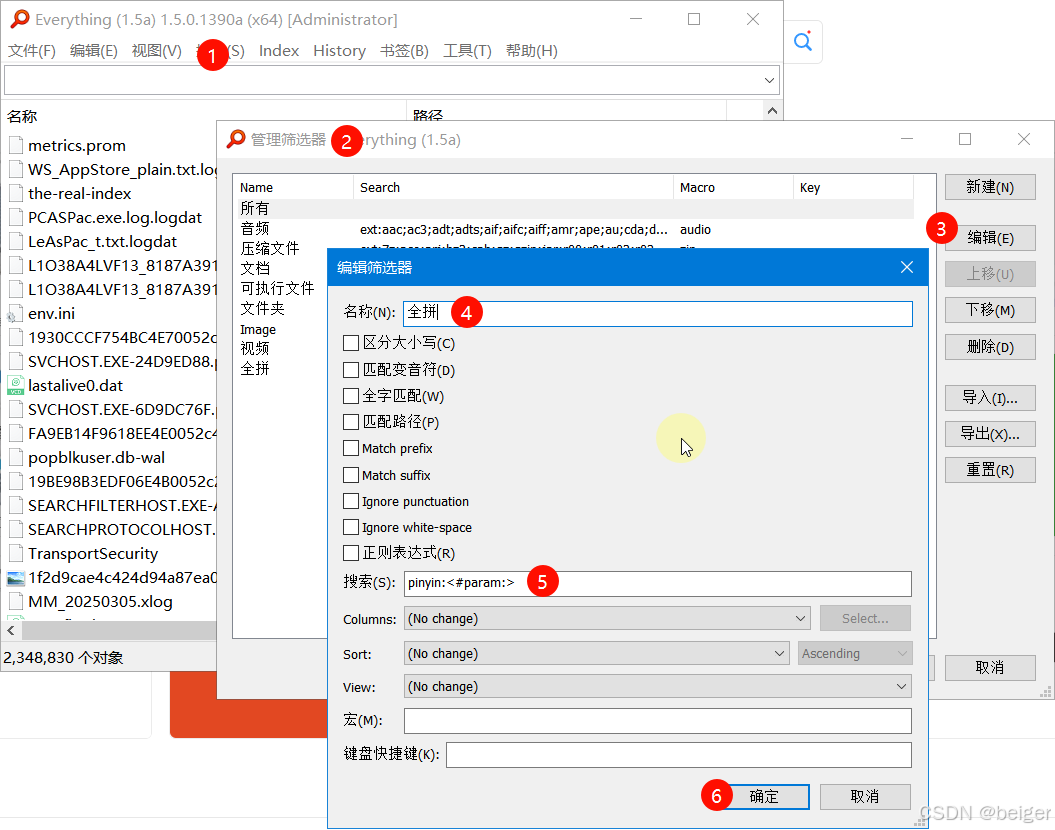Click the results list scroll-up arrow
This screenshot has height=830, width=1055.
point(772,110)
